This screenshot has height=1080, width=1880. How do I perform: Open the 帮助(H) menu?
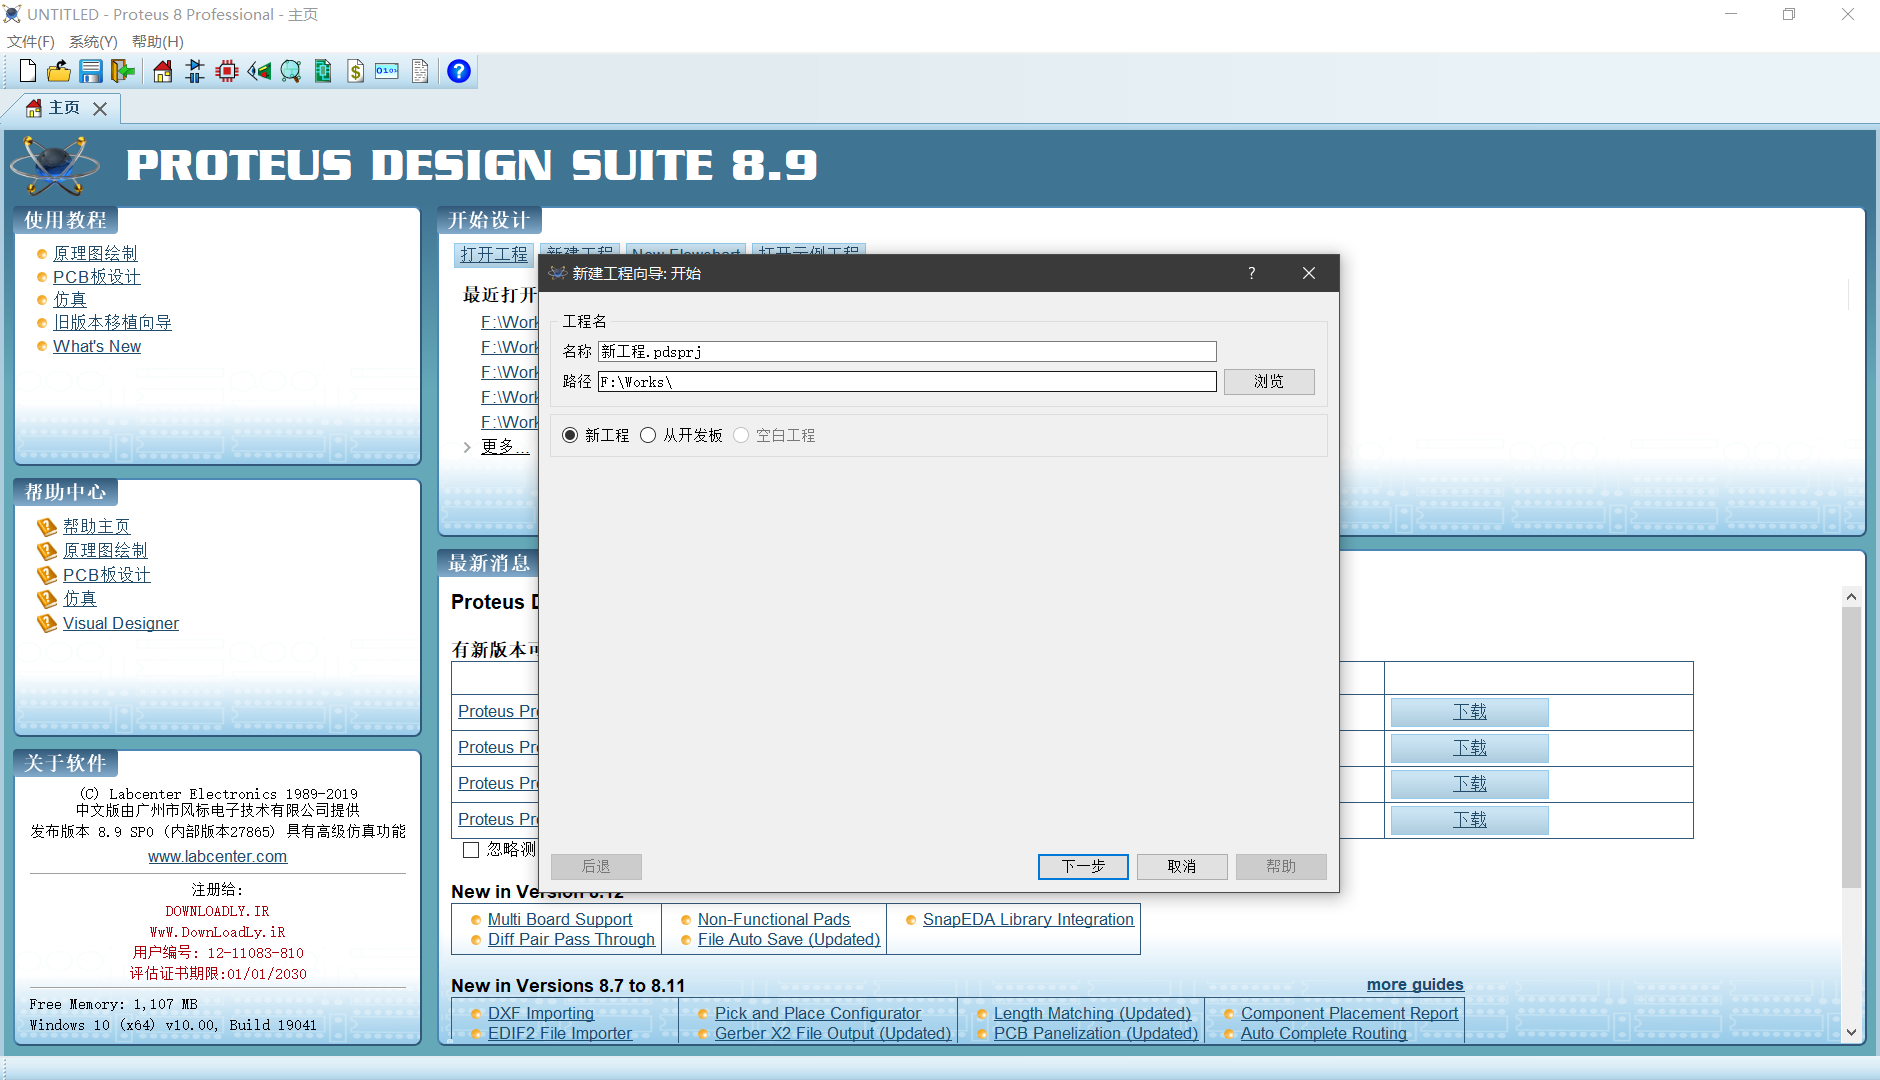(158, 41)
